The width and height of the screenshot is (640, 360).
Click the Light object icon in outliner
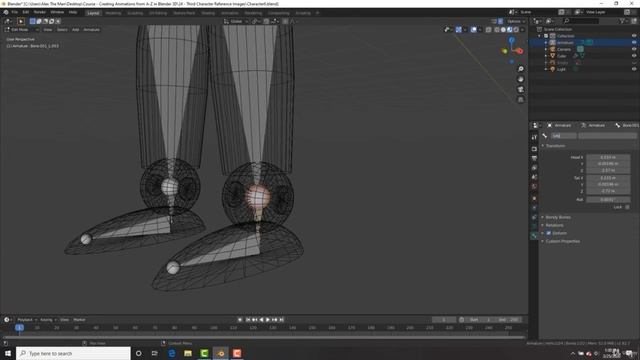[x=552, y=69]
